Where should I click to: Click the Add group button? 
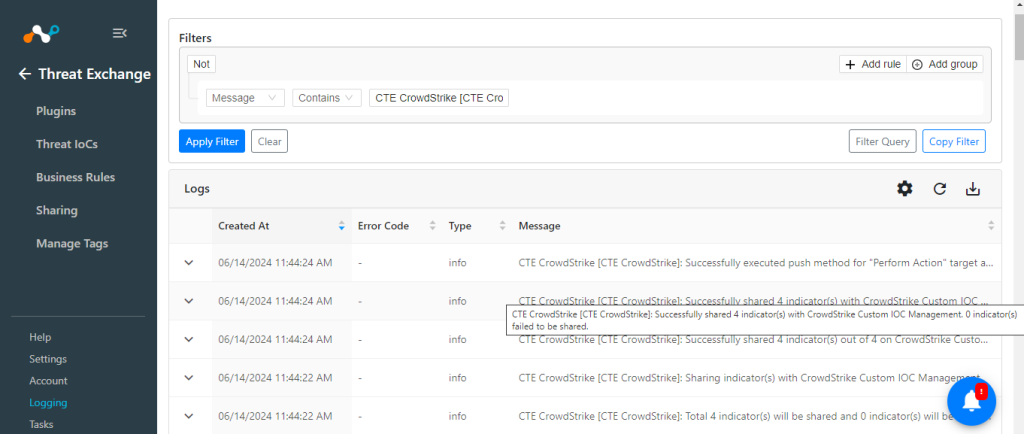pyautogui.click(x=945, y=64)
